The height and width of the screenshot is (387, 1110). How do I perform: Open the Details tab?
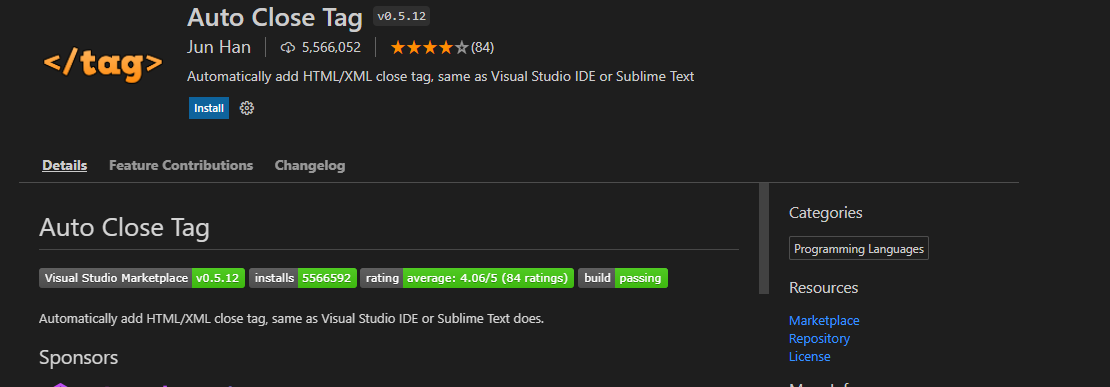tap(64, 165)
